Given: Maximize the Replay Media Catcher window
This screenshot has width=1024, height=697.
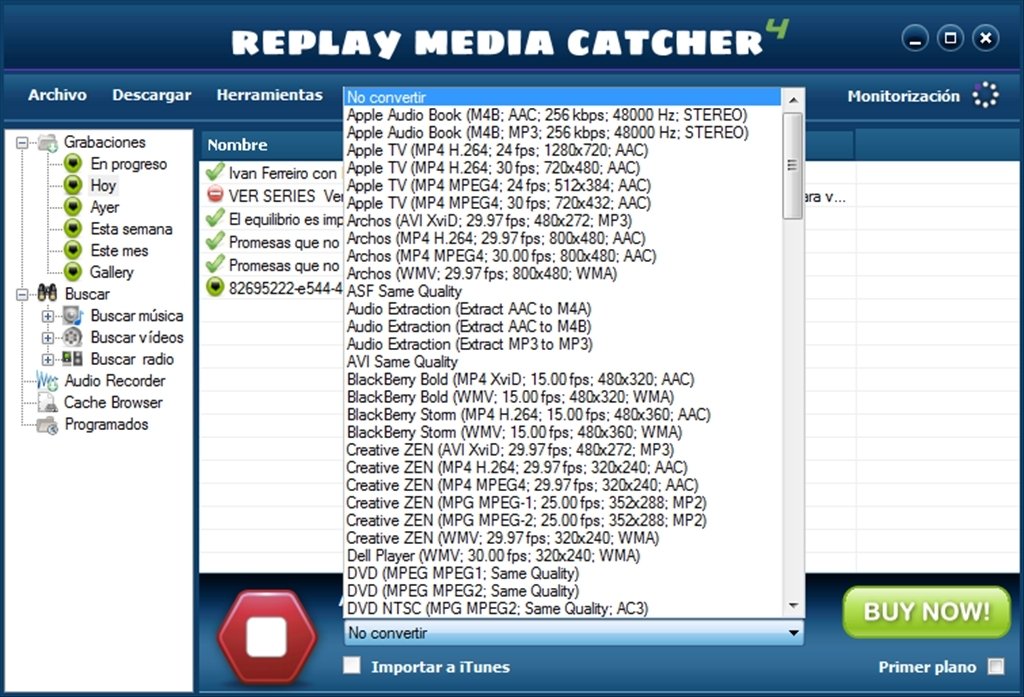Looking at the screenshot, I should pos(951,39).
